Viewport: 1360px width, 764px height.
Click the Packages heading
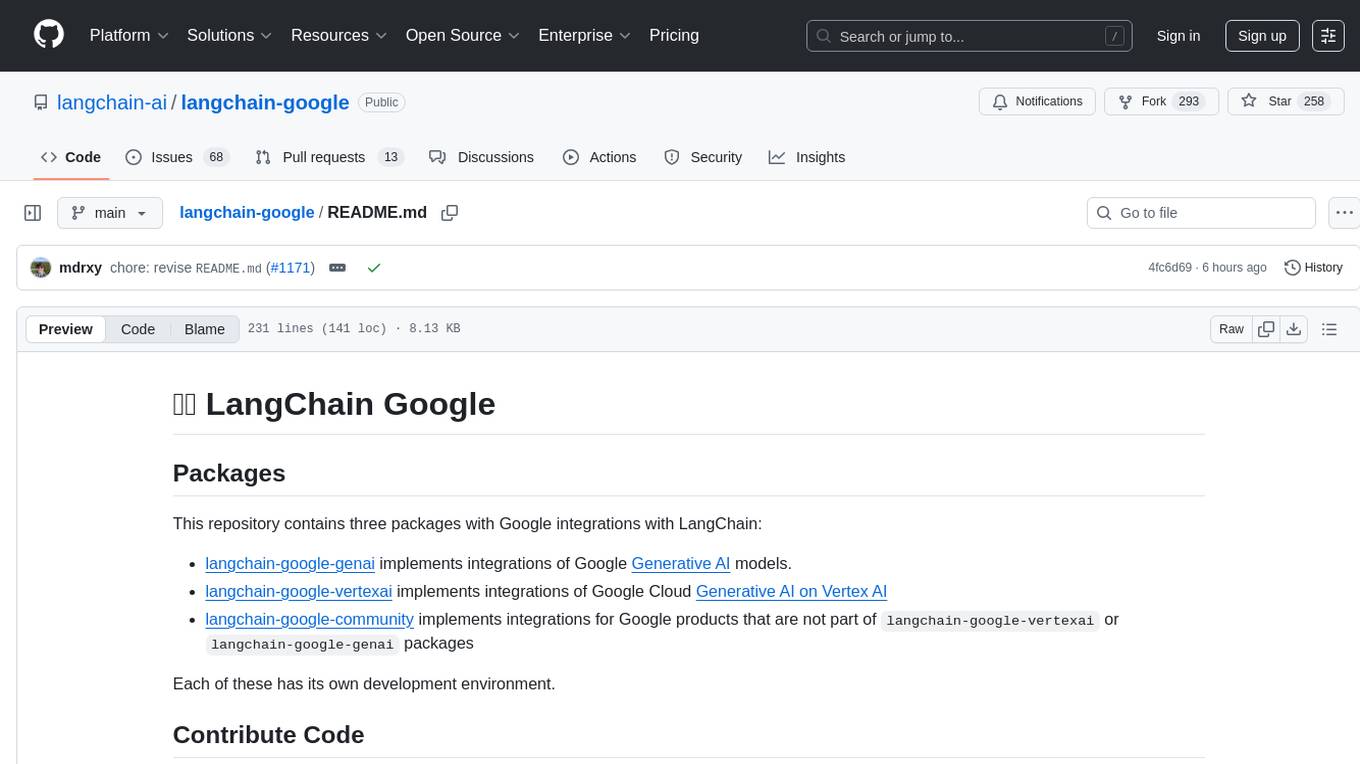[229, 473]
